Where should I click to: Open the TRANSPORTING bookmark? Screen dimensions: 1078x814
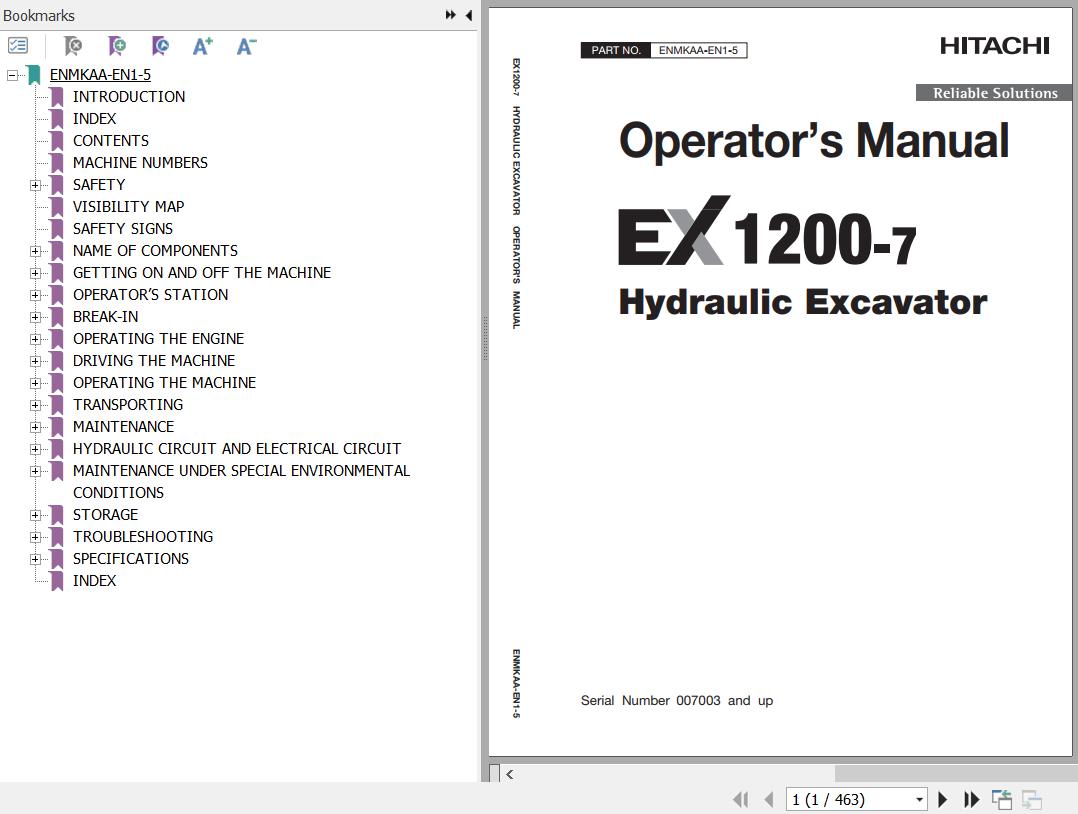[128, 405]
